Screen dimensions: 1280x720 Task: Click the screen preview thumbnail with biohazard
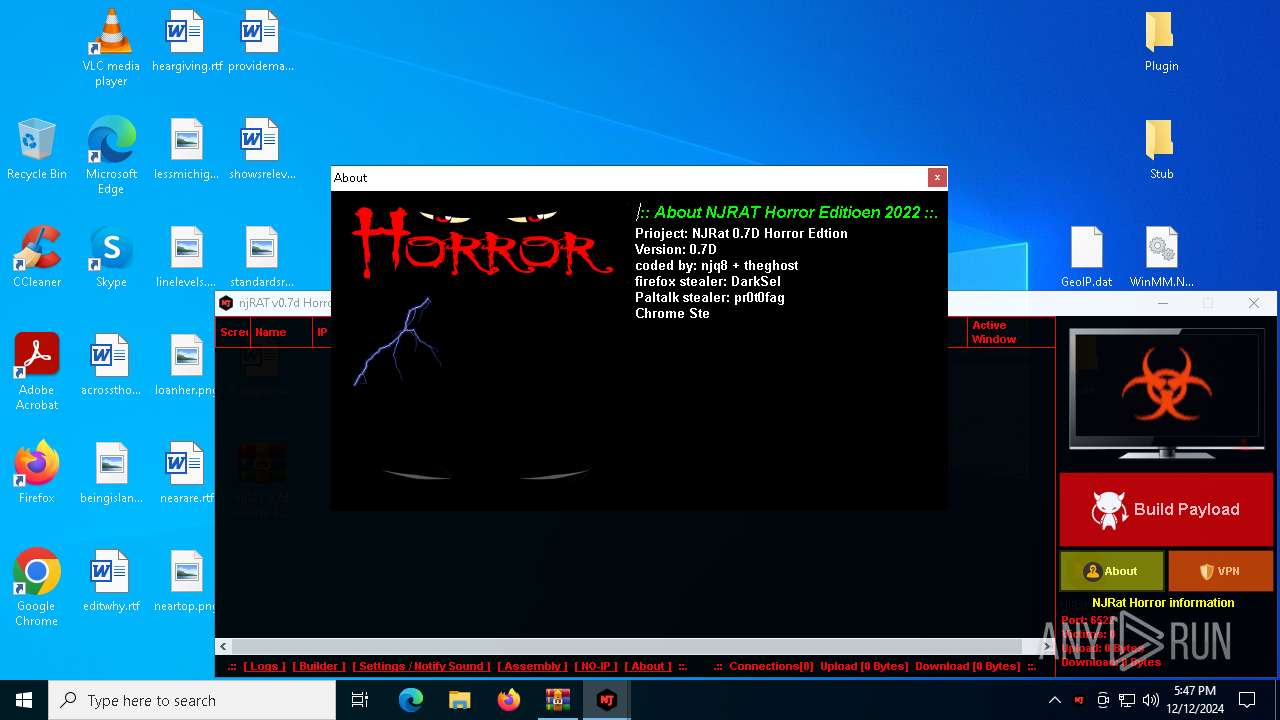[1166, 394]
